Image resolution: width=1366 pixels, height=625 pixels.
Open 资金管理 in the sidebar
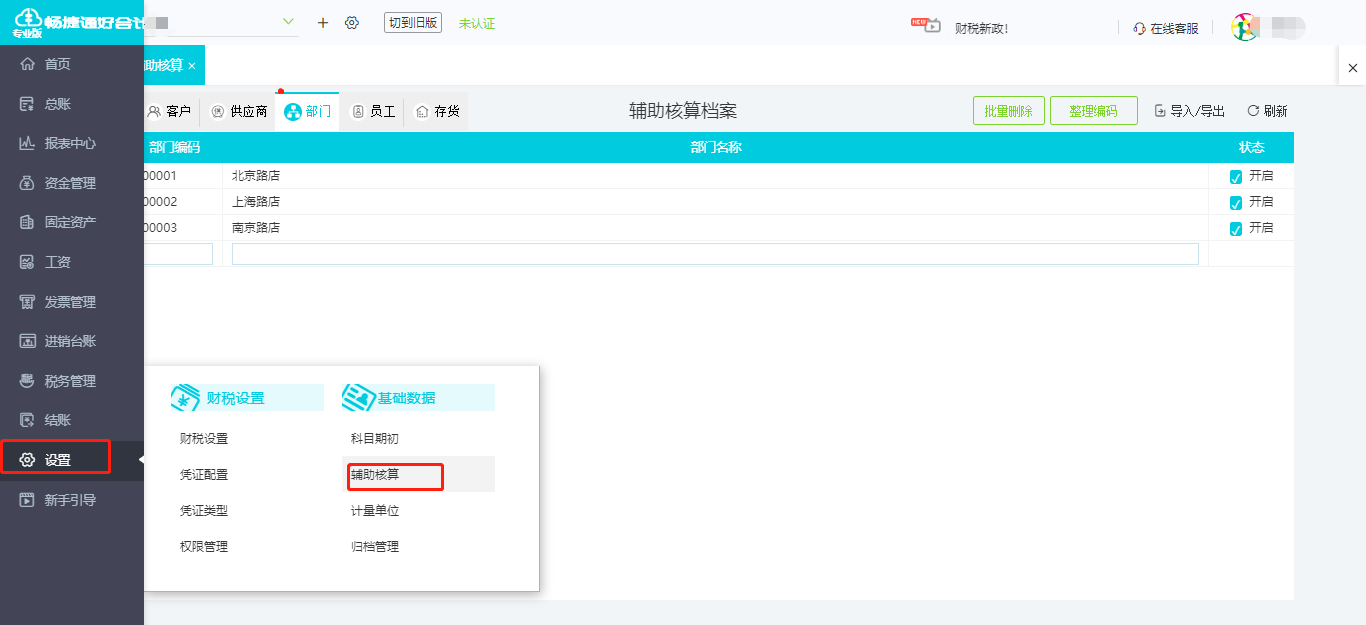tap(71, 183)
